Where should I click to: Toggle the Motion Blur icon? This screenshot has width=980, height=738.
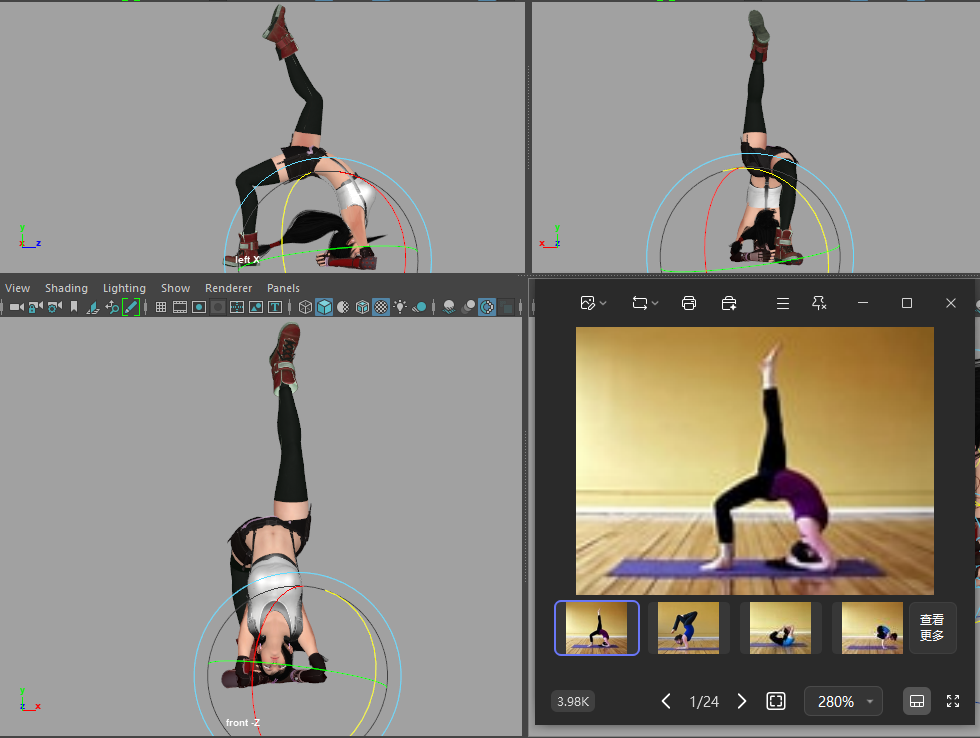coord(468,307)
